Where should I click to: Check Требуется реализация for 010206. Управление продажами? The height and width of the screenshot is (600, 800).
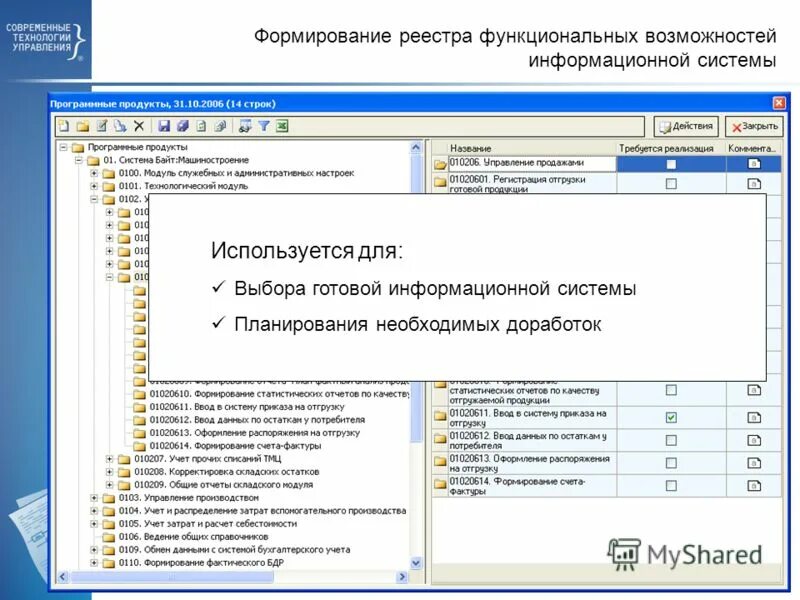coord(672,161)
